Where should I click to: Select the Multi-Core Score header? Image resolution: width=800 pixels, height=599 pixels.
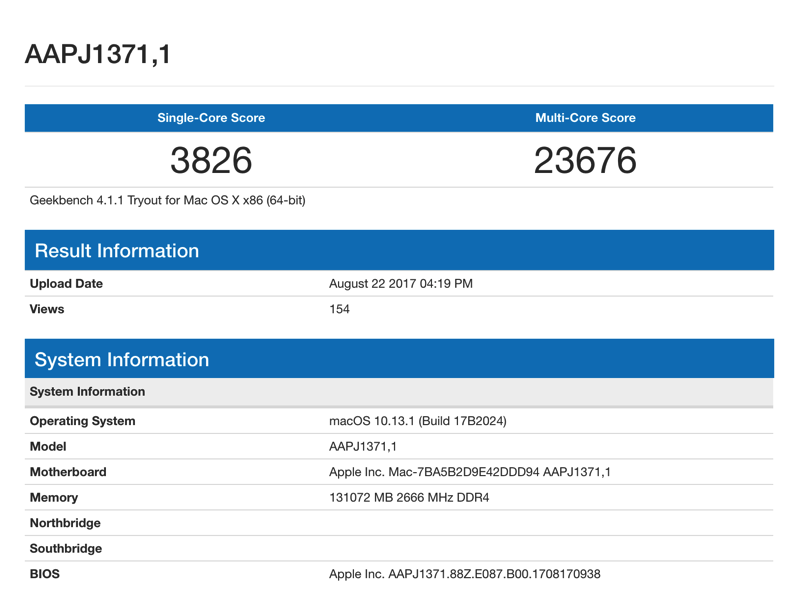click(585, 118)
